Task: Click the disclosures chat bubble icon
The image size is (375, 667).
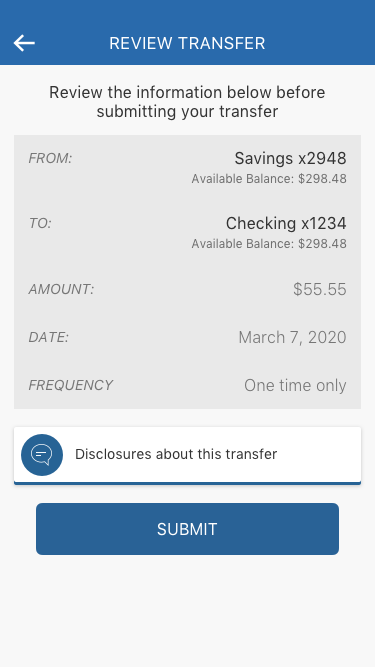Action: click(x=42, y=454)
